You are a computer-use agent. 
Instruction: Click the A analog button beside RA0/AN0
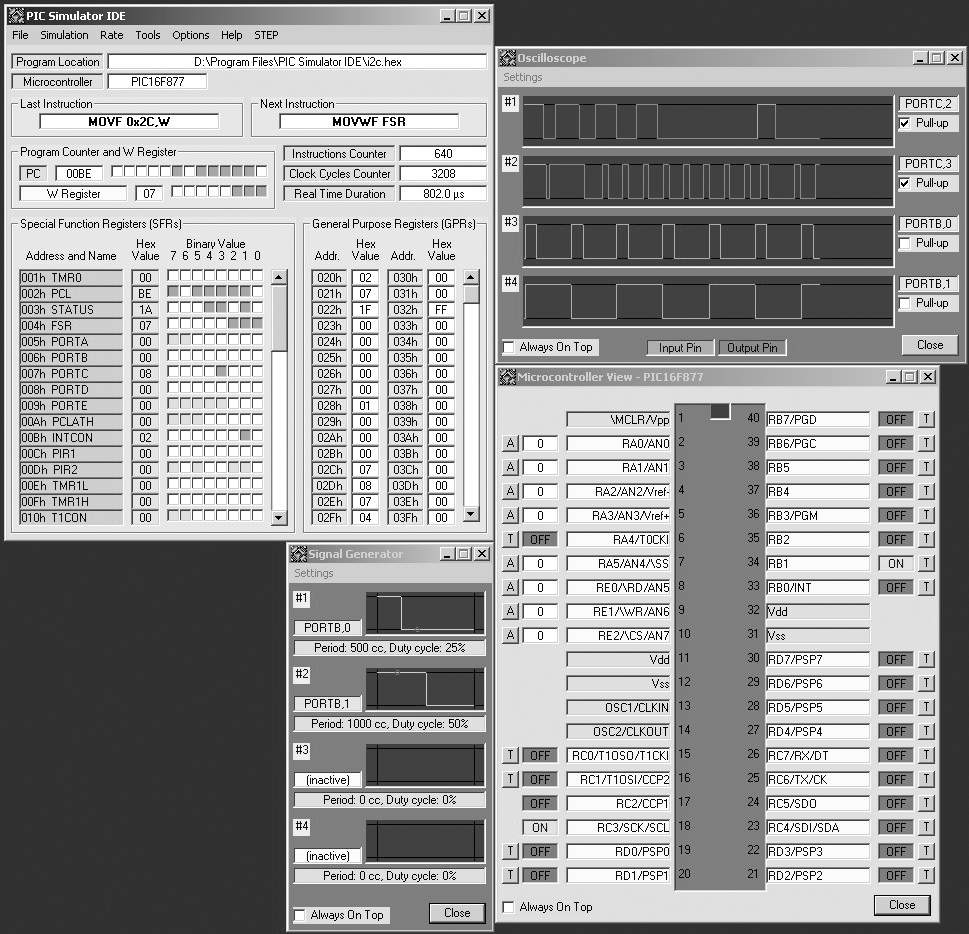(x=510, y=443)
